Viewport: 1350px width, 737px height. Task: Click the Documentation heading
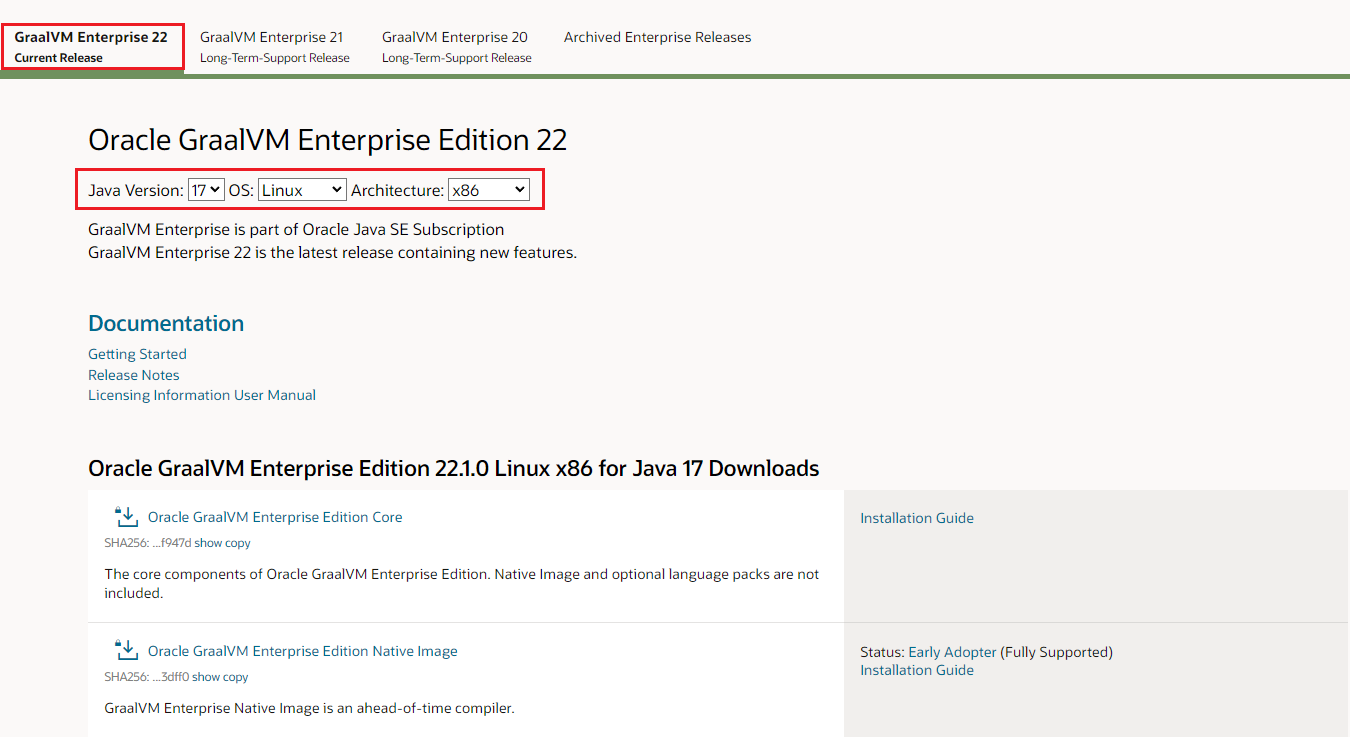(x=166, y=323)
